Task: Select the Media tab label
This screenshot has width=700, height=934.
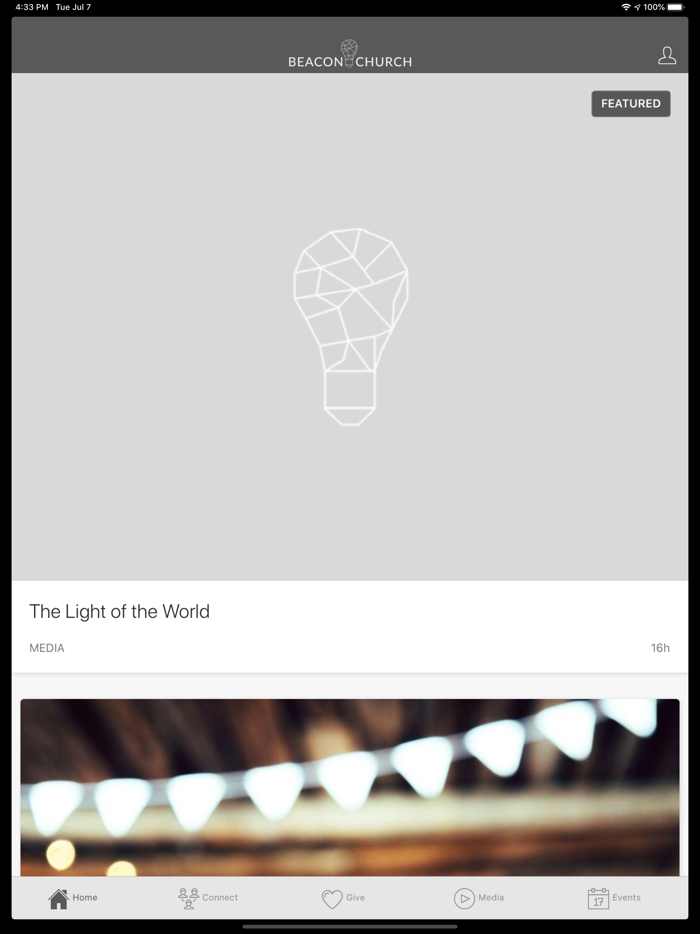Action: click(491, 898)
